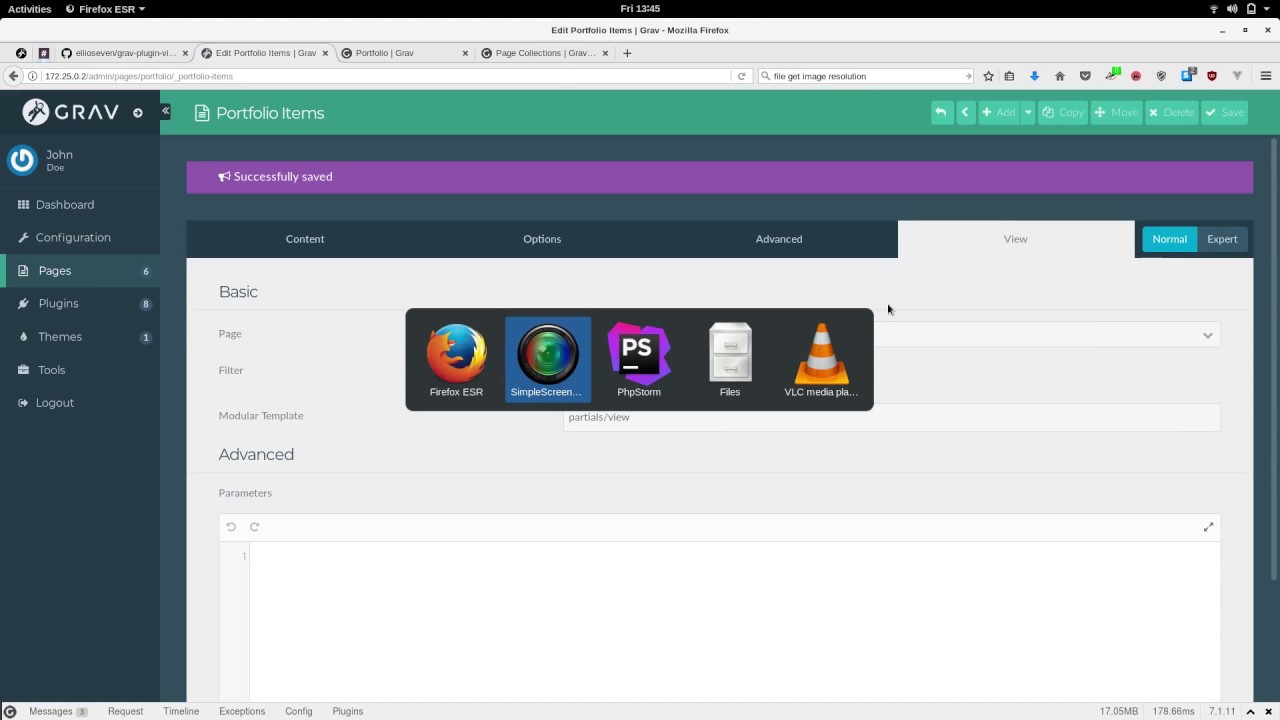Click the back reply-arrow button in the header
1280x720 pixels.
[x=941, y=112]
